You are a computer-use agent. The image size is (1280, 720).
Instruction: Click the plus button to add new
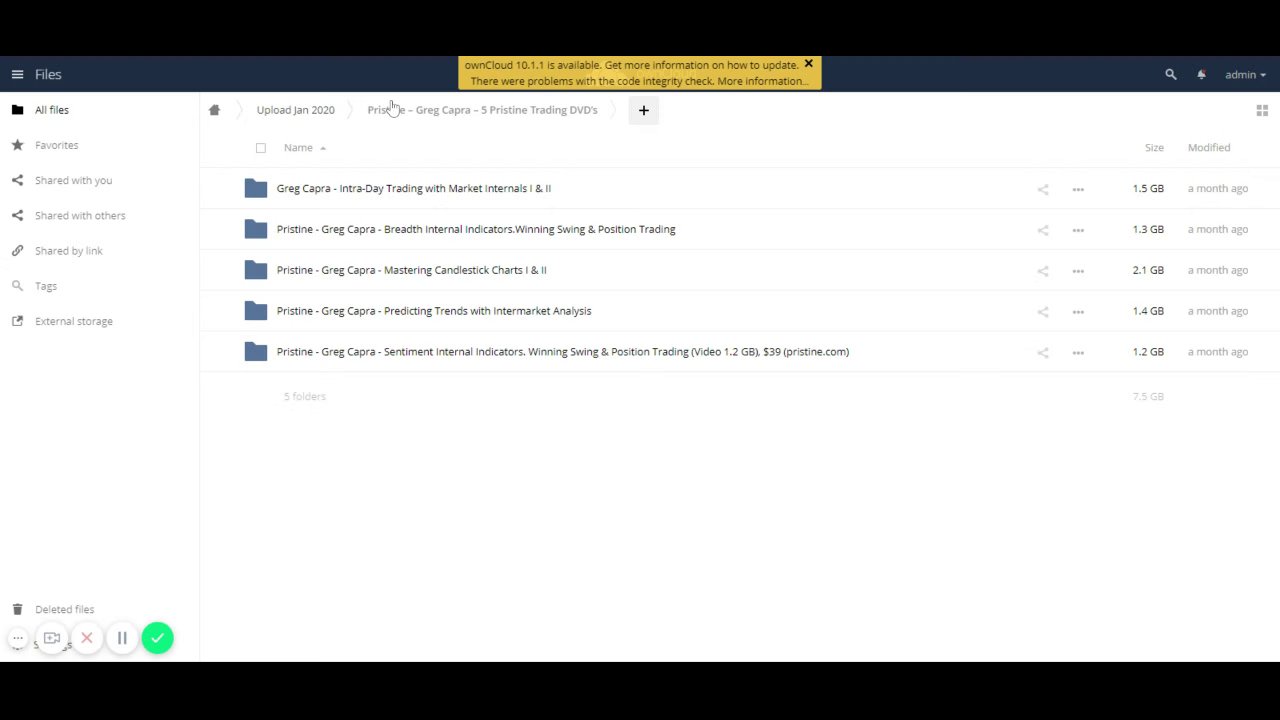[644, 110]
